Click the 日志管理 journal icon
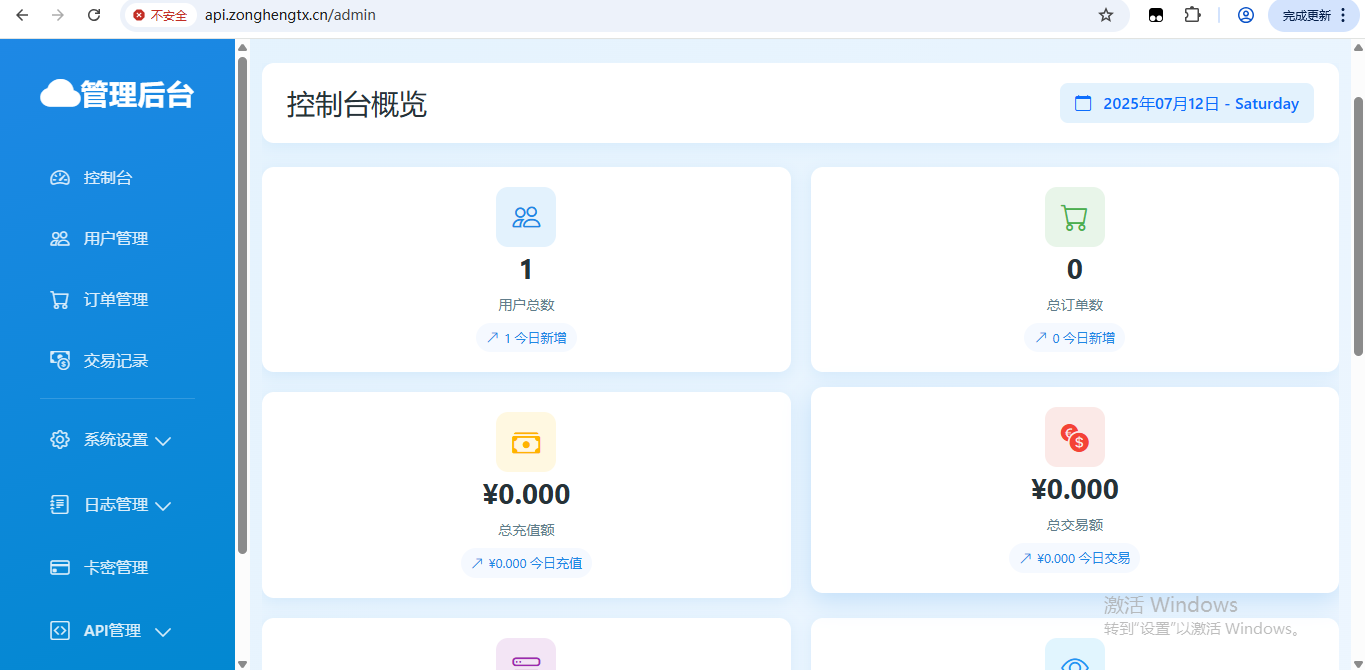This screenshot has width=1365, height=670. 60,505
